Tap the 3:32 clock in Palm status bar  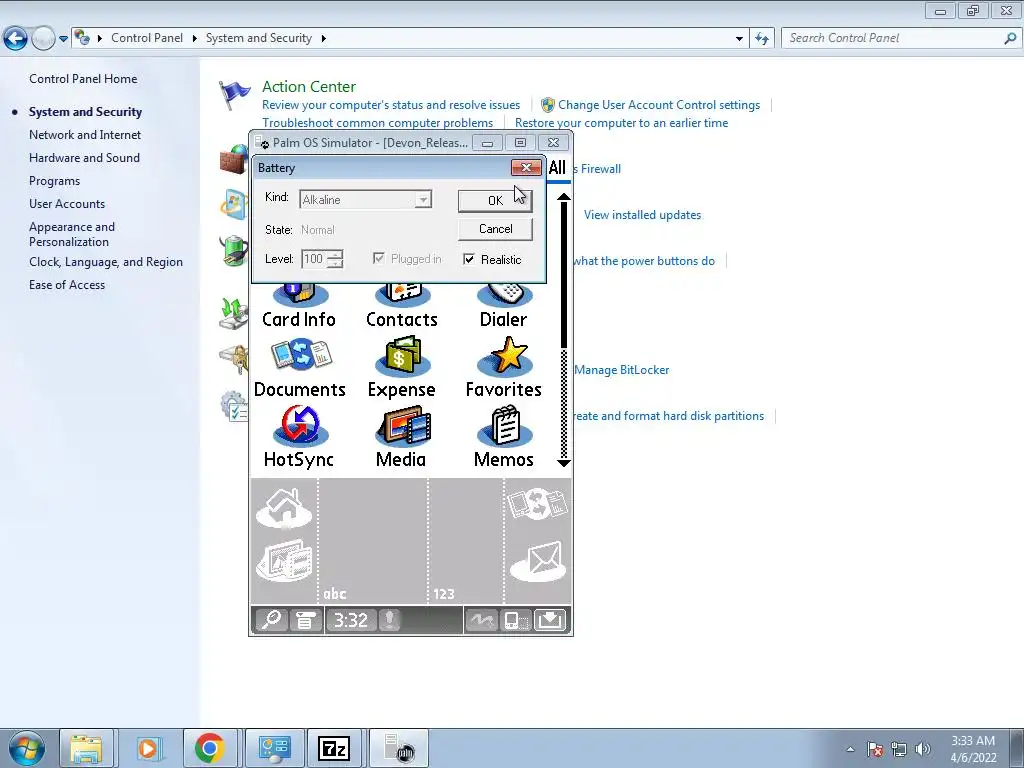351,620
